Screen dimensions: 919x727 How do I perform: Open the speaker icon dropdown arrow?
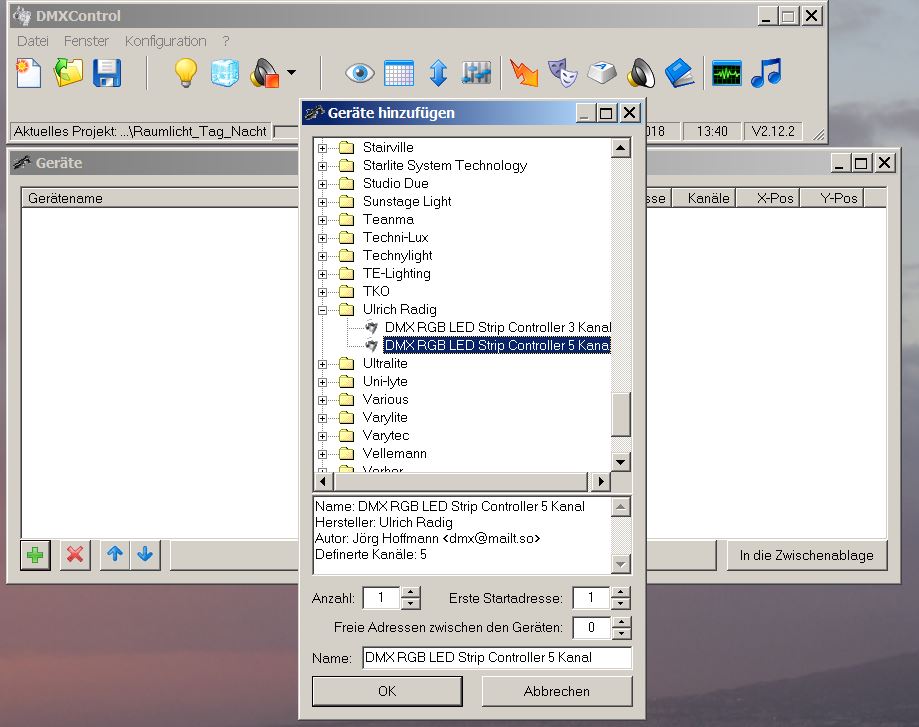coord(291,73)
